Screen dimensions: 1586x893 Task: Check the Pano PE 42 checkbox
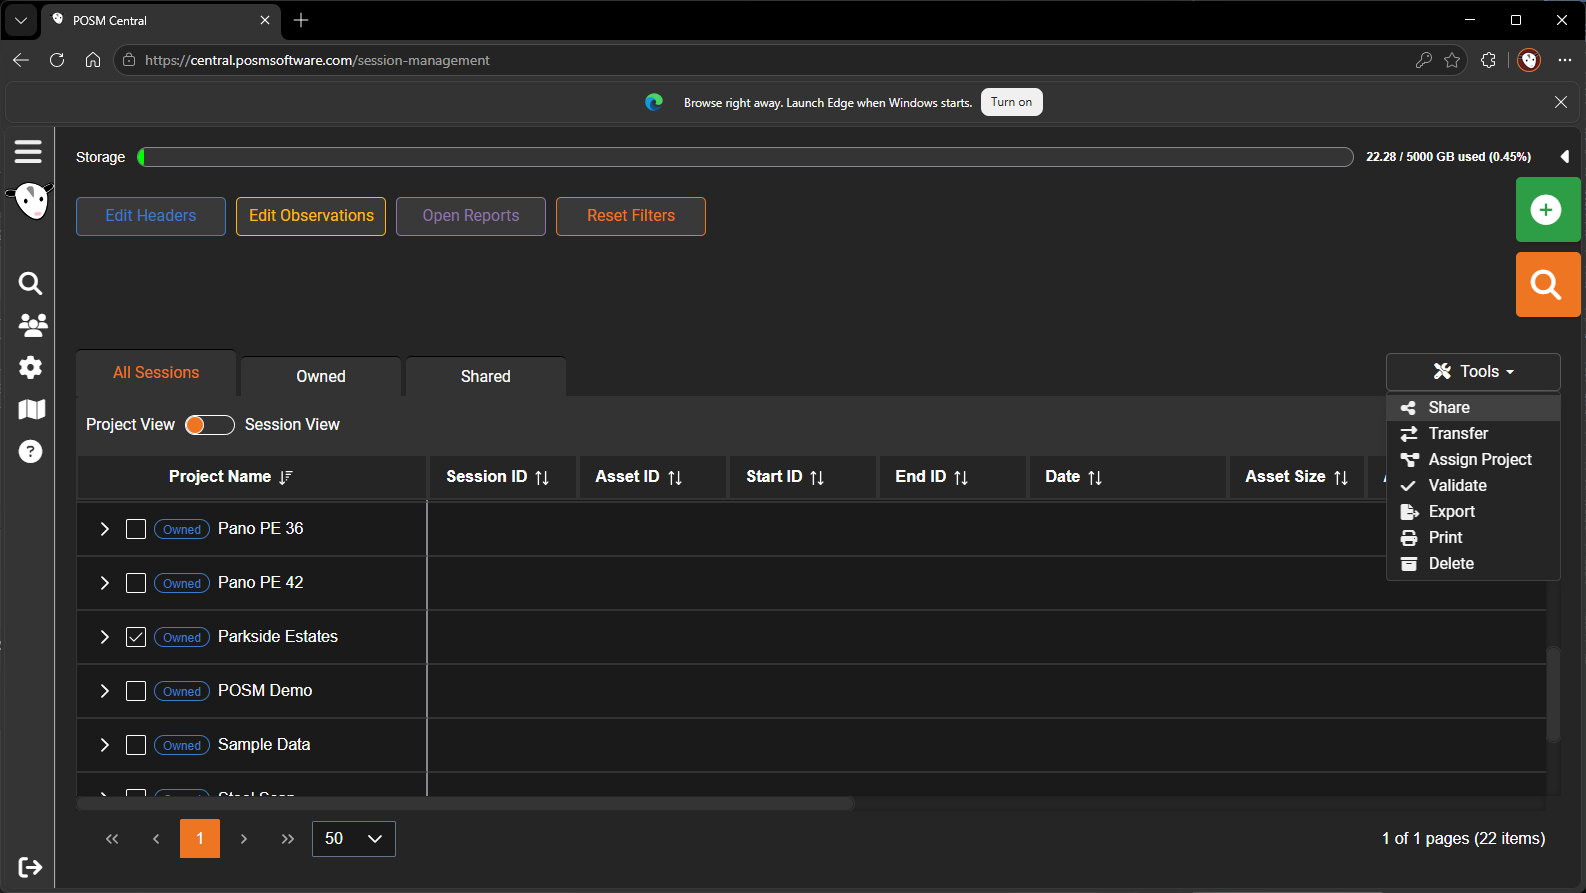point(136,583)
